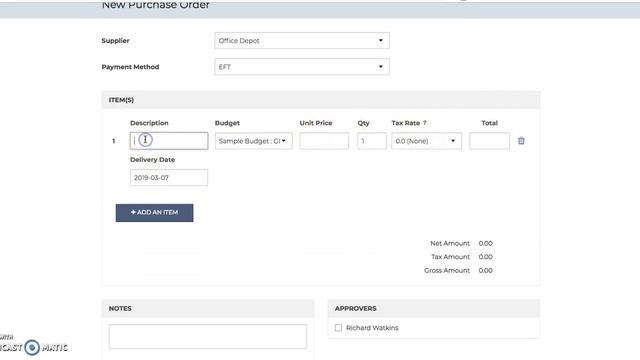Click inside the Notes text area

208,336
